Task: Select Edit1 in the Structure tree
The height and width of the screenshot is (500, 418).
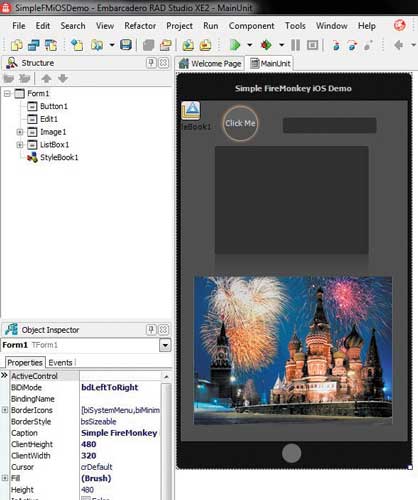Action: [x=49, y=119]
